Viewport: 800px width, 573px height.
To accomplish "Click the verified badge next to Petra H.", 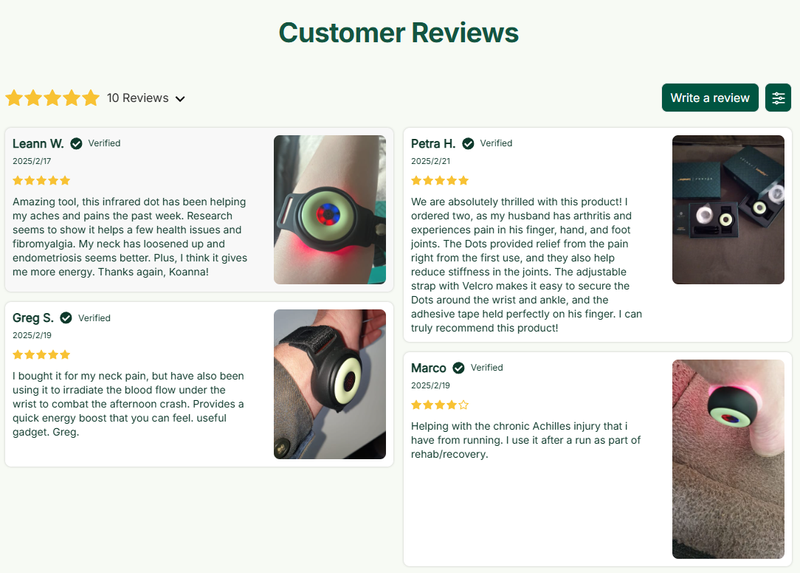I will pos(468,143).
